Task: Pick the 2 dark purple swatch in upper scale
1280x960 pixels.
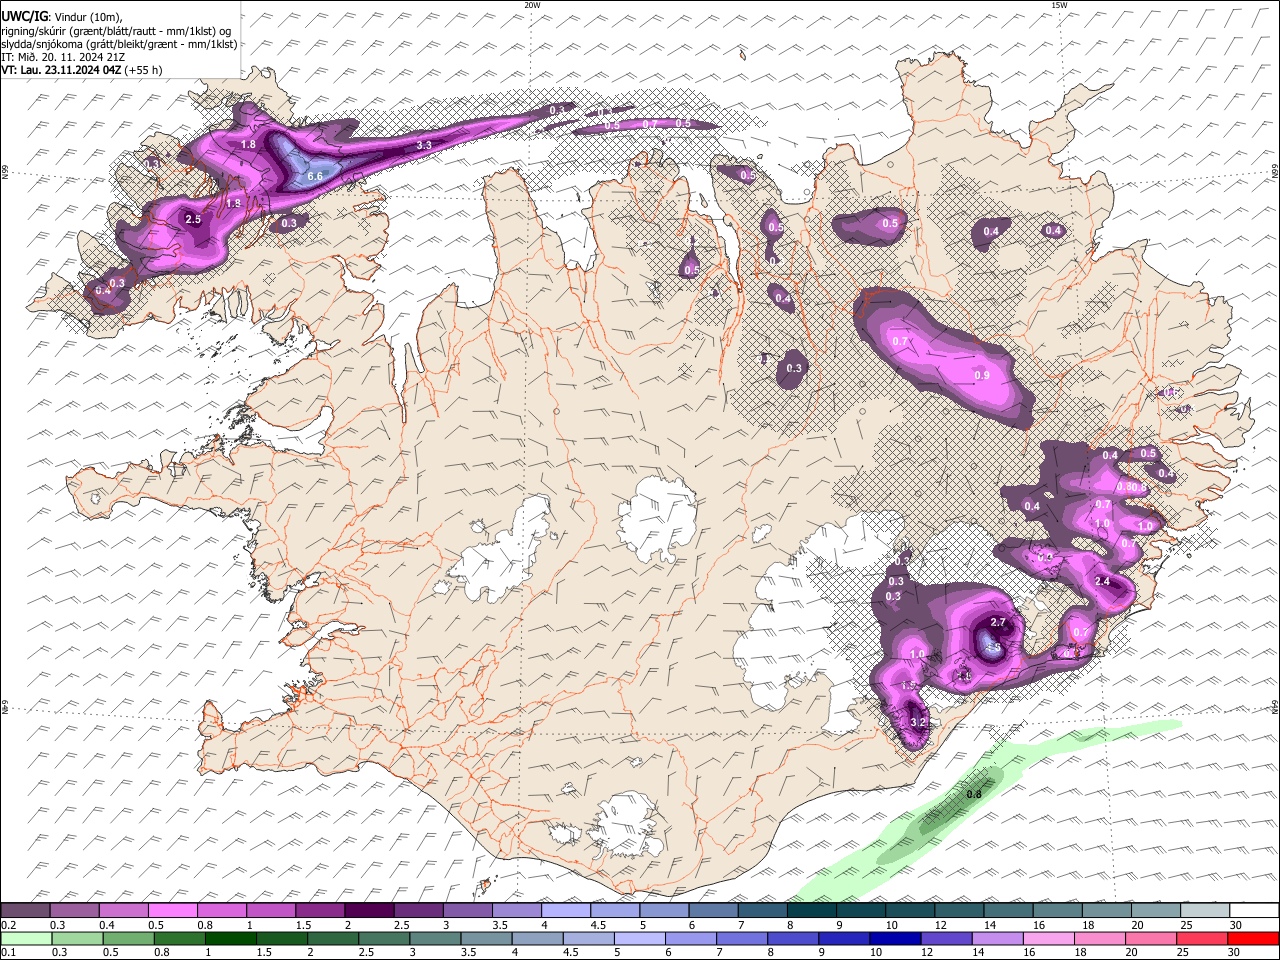Action: coord(369,911)
